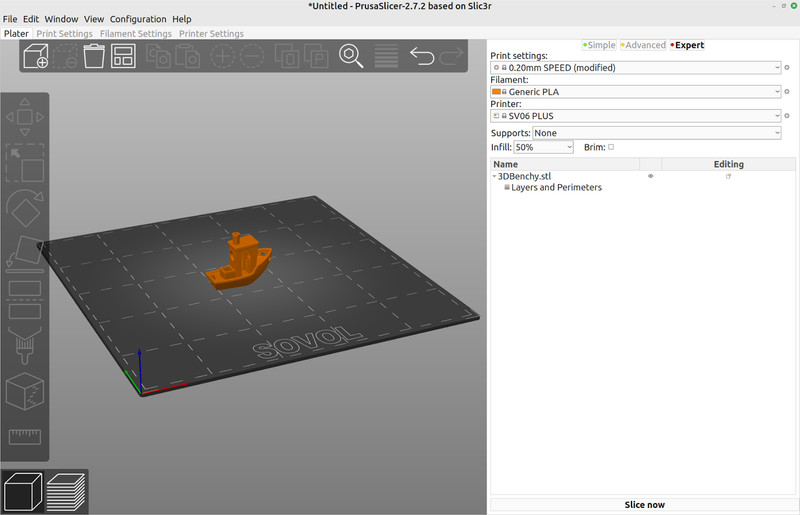This screenshot has height=515, width=800.
Task: Switch to sliced layers preview
Action: click(x=66, y=492)
